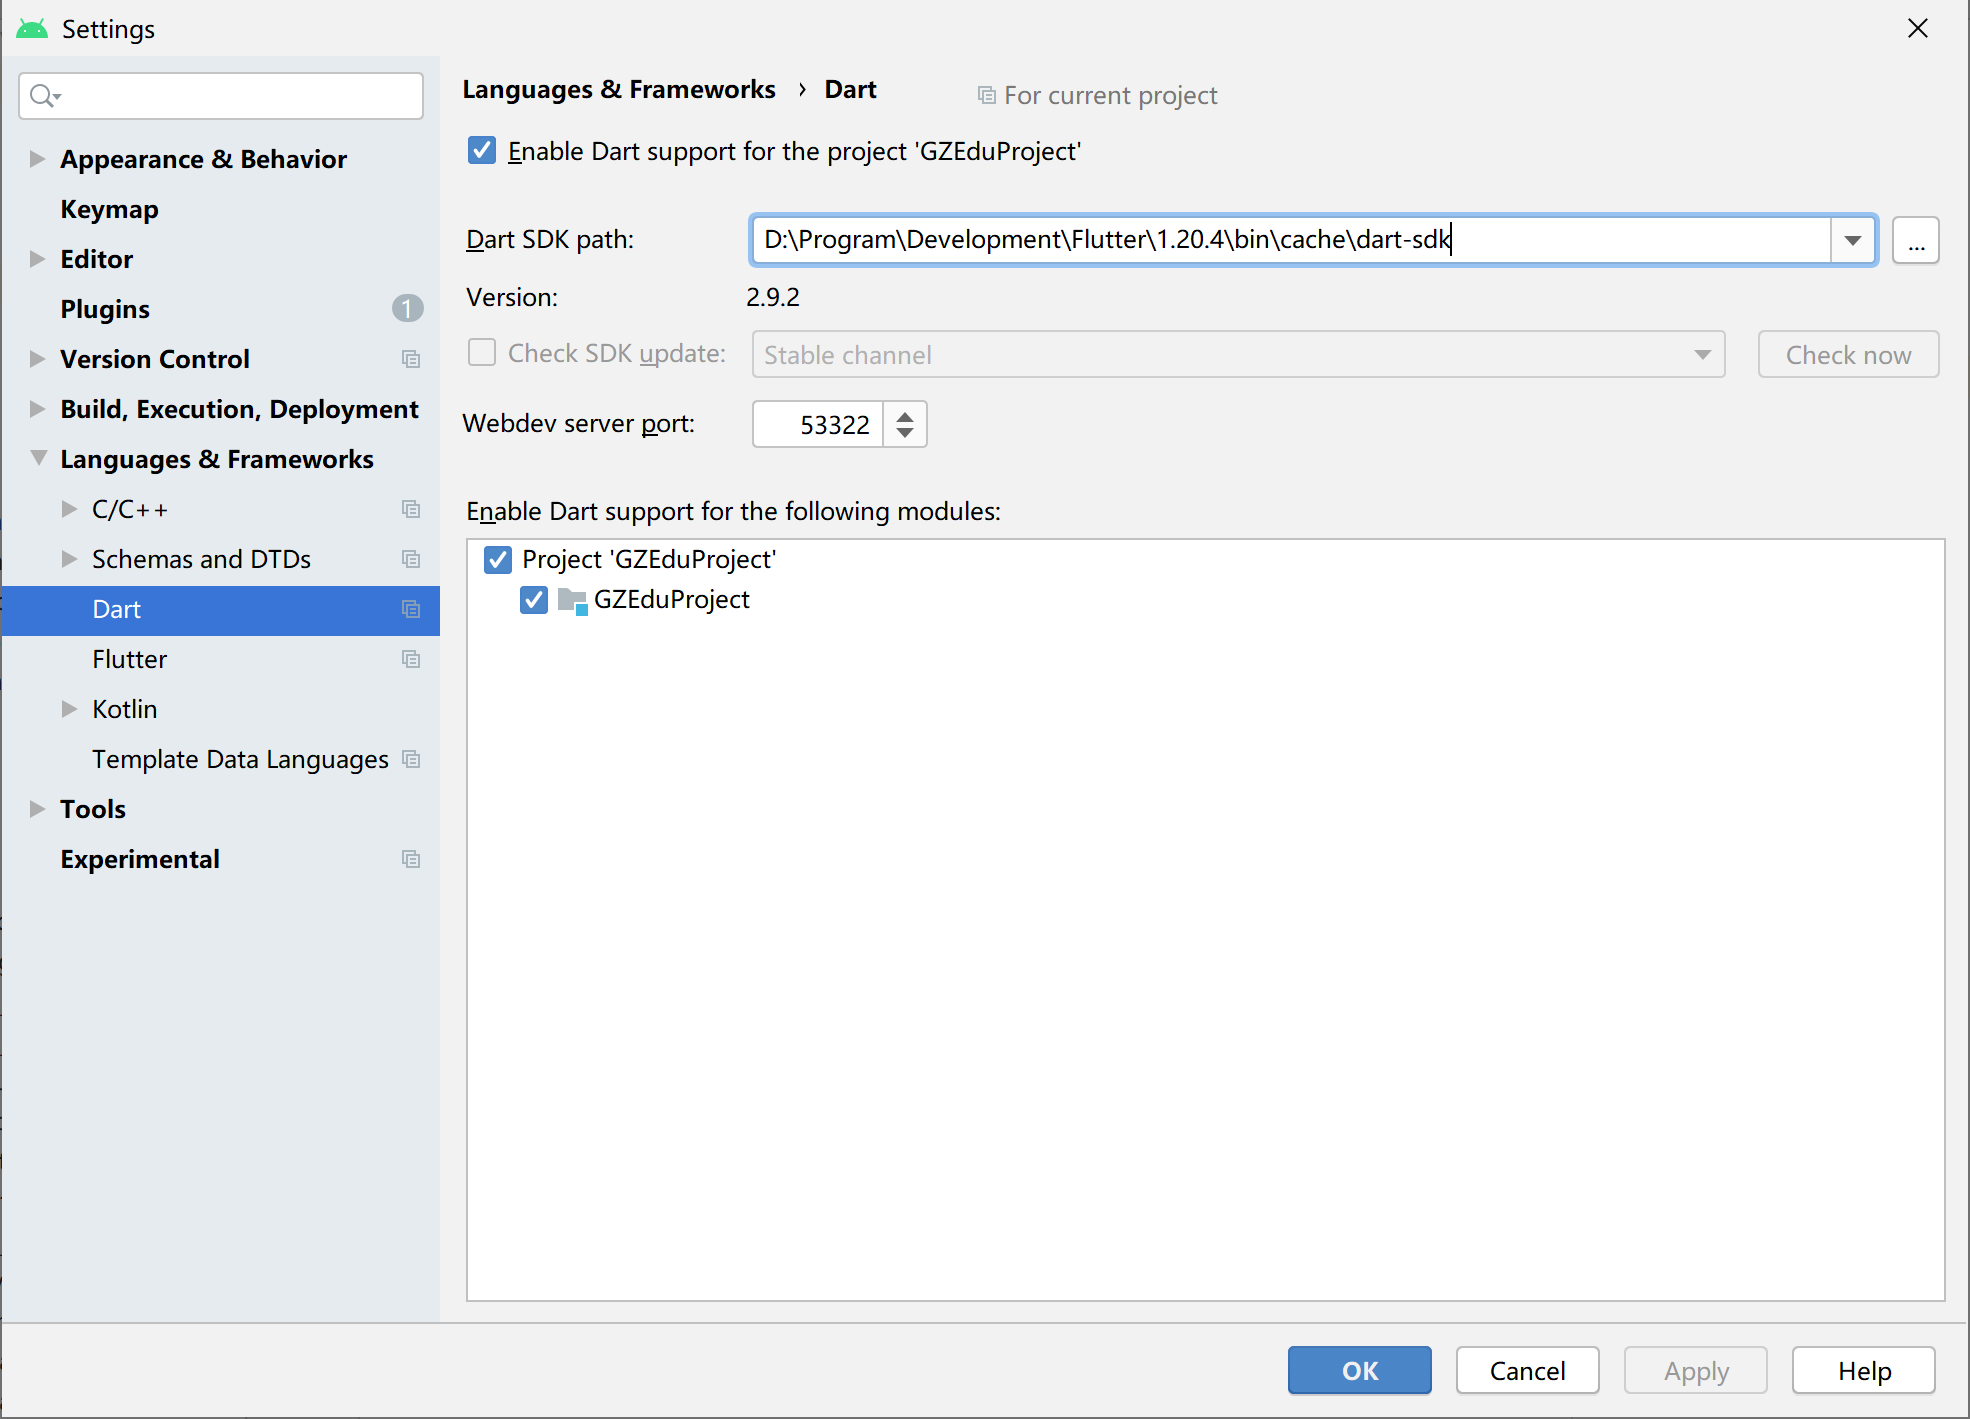Click the Dart breadcrumb title
1970x1419 pixels.
pyautogui.click(x=850, y=90)
